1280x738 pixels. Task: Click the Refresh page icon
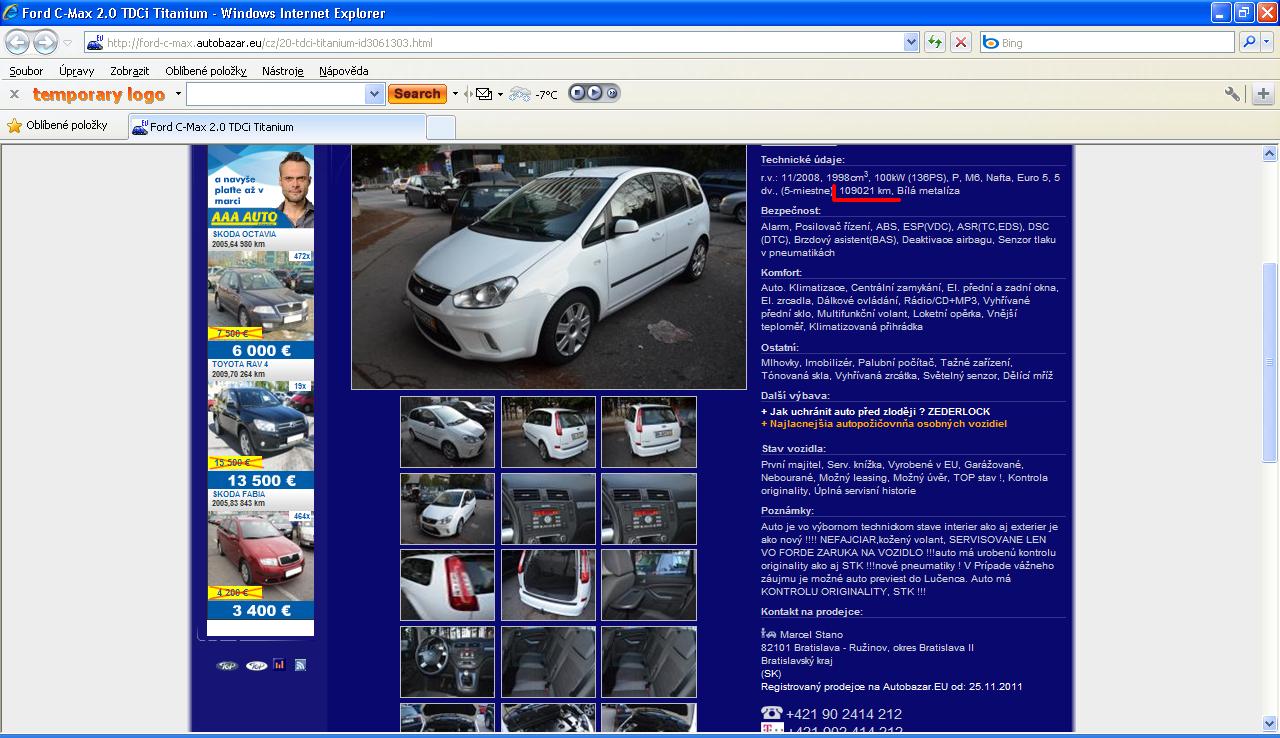pyautogui.click(x=935, y=42)
